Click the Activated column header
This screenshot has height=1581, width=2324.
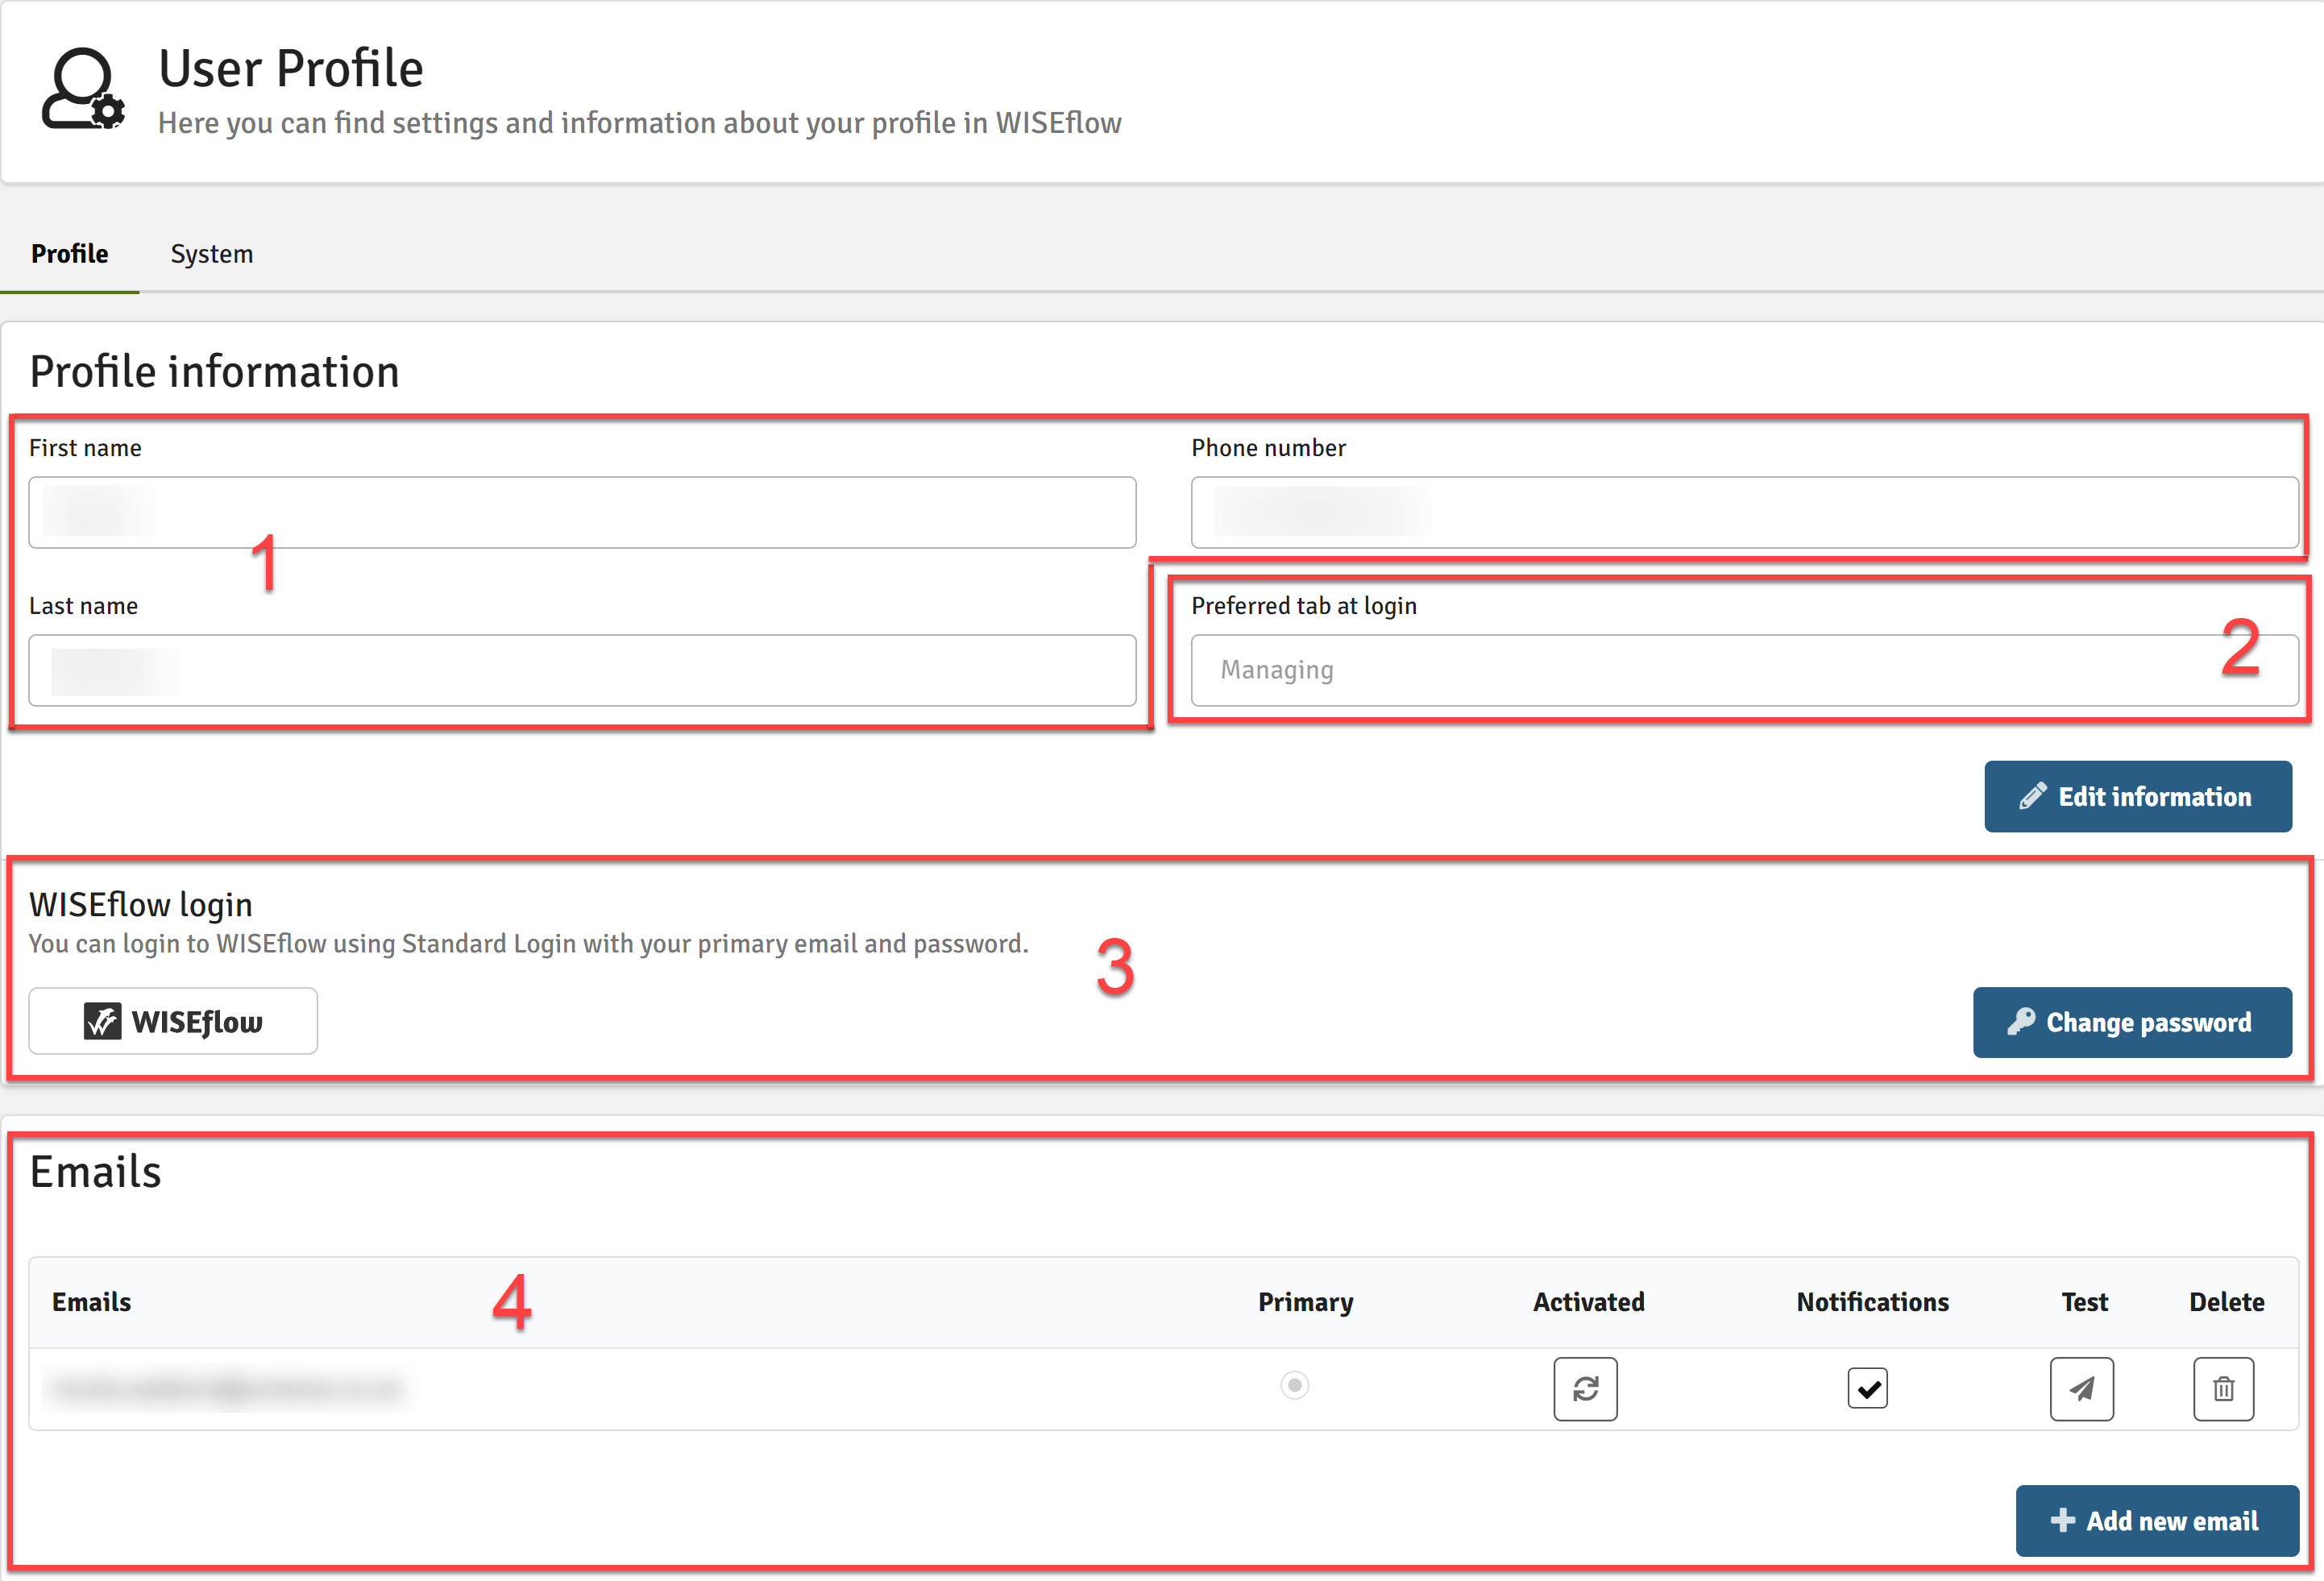tap(1589, 1302)
